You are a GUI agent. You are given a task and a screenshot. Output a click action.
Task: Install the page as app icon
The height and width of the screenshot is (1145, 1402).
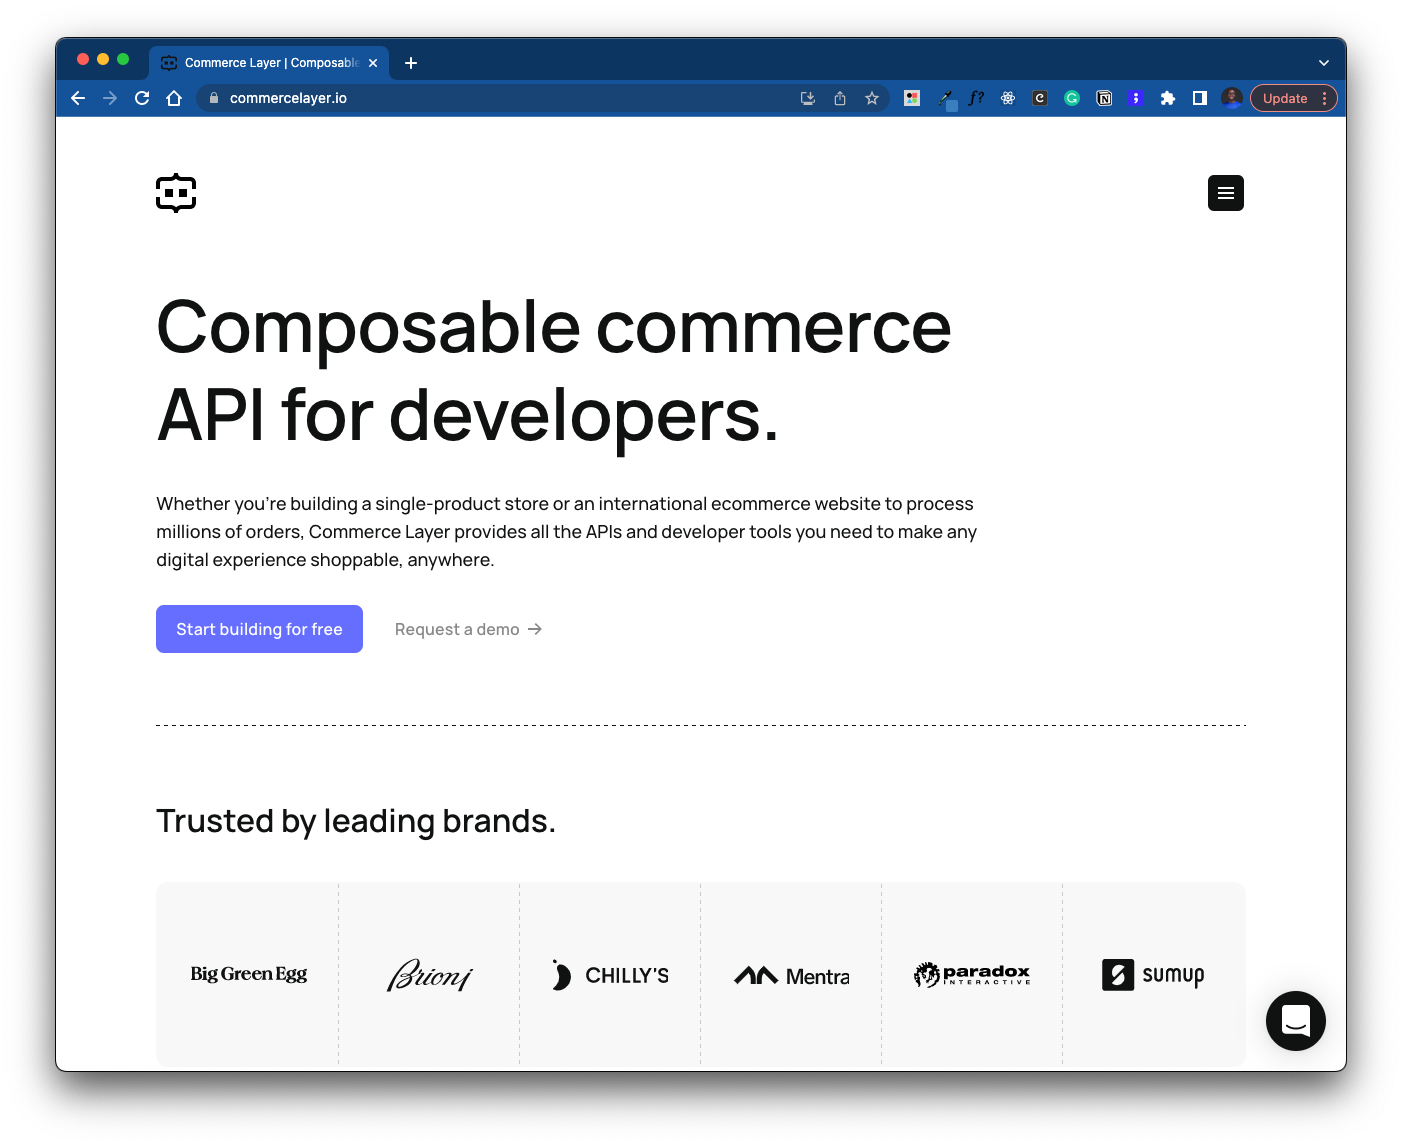pos(808,98)
